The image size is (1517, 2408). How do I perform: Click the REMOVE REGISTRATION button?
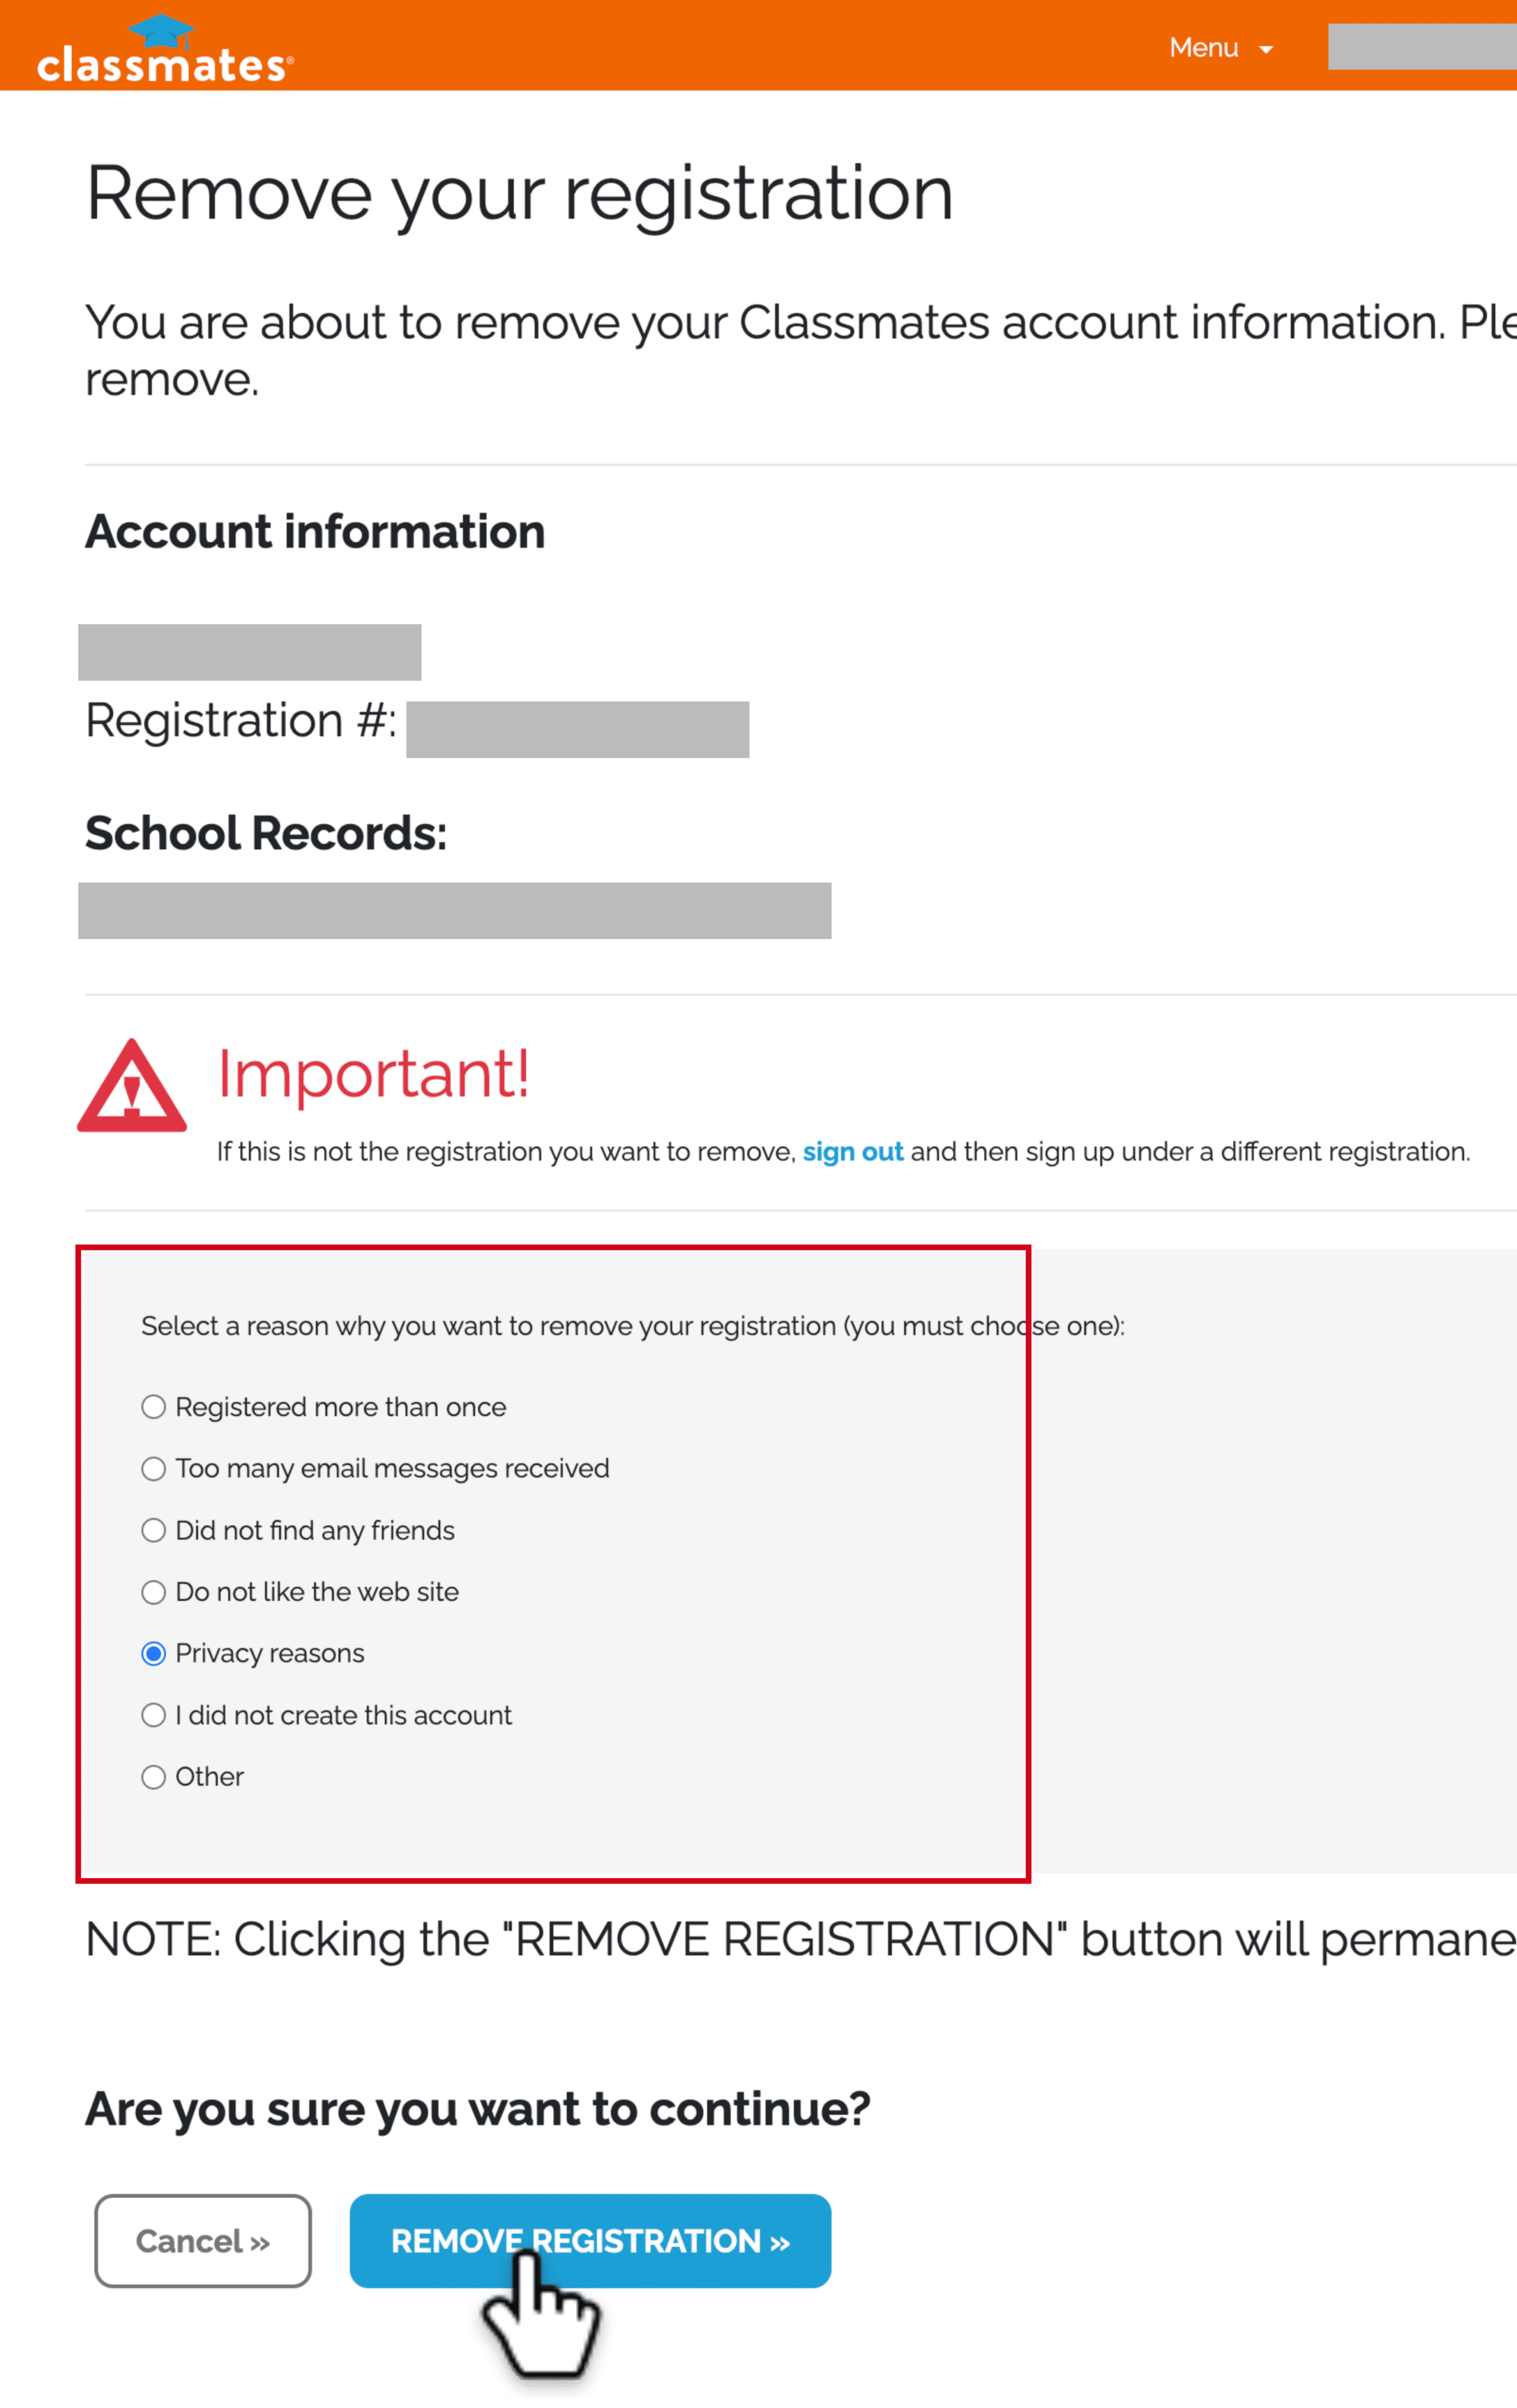[590, 2241]
